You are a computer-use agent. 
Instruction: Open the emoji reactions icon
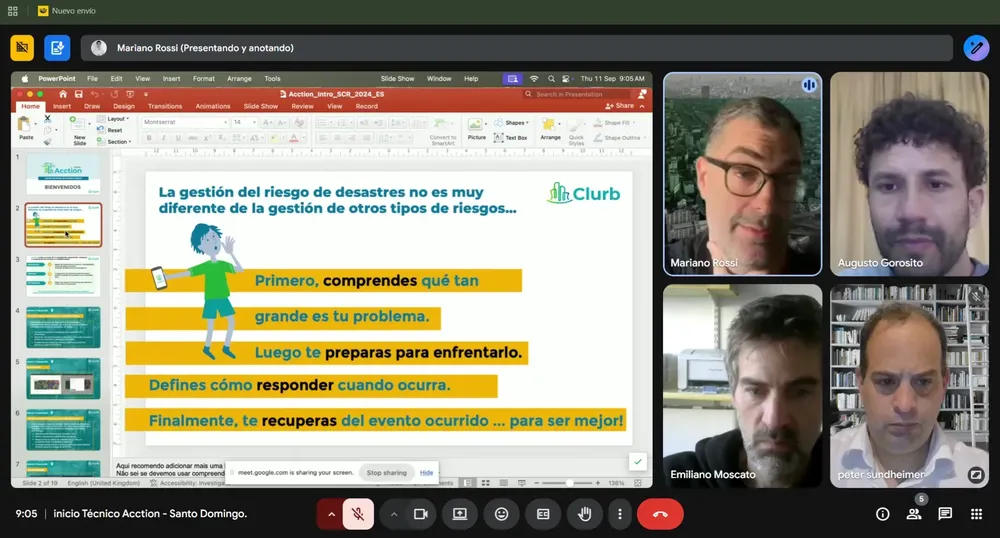point(501,514)
